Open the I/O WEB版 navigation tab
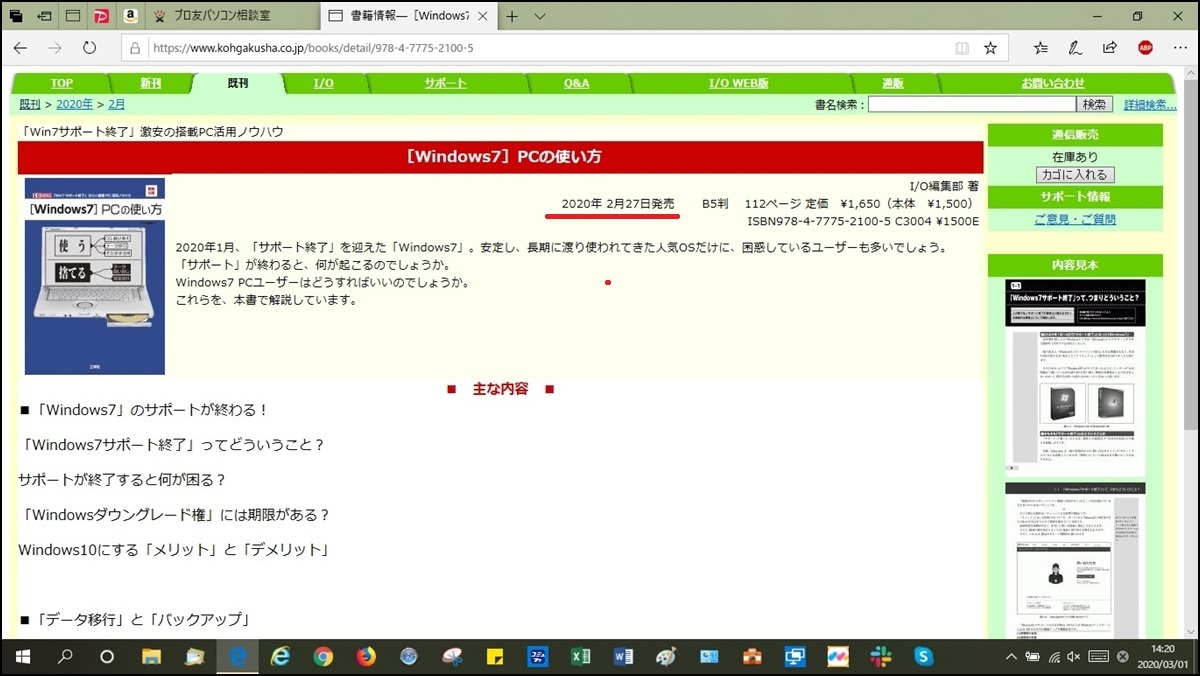The height and width of the screenshot is (676, 1200). click(x=739, y=83)
